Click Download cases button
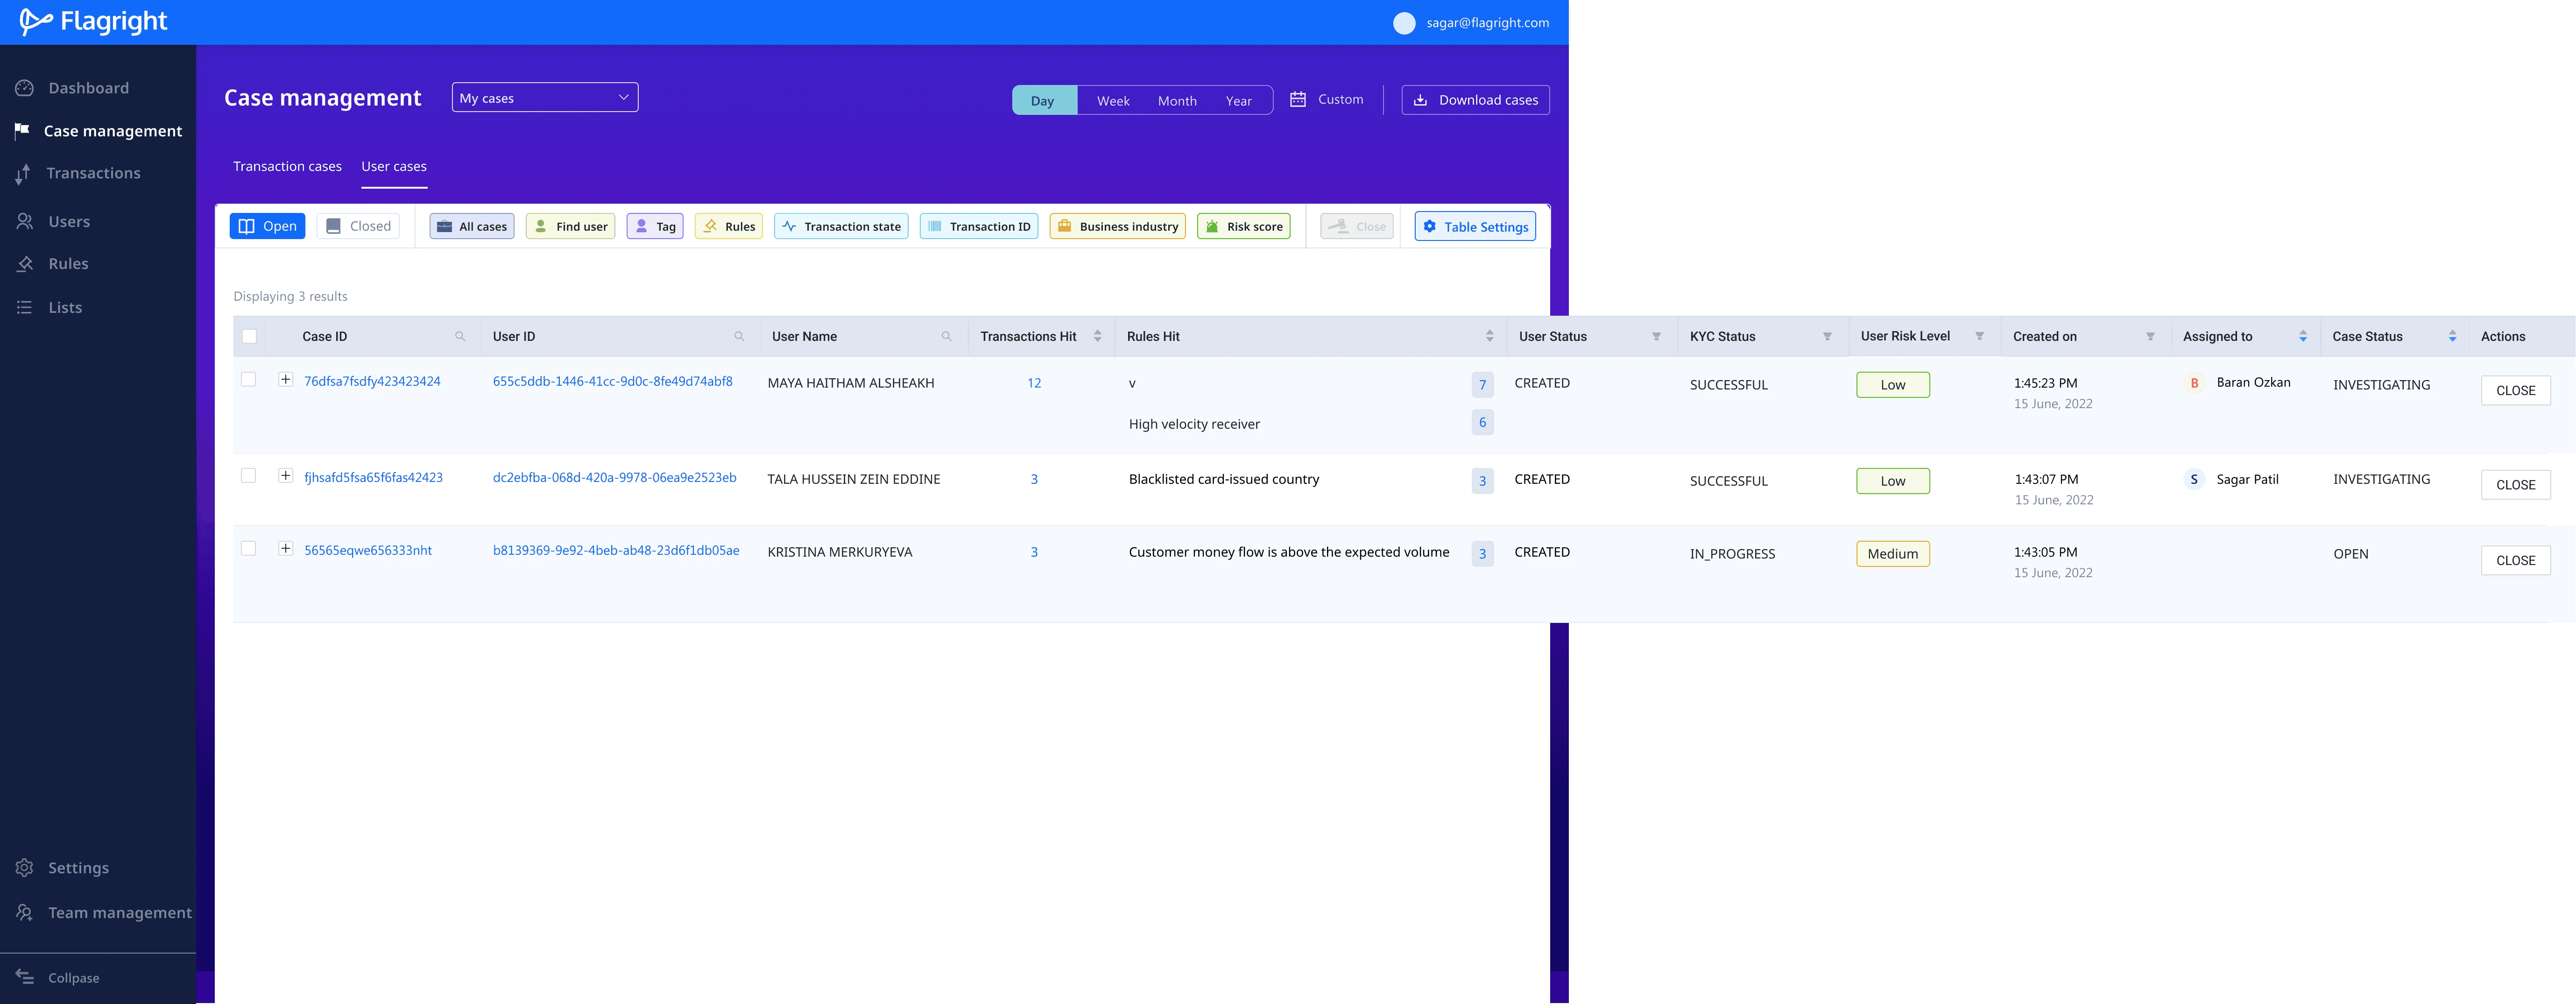 1475,100
